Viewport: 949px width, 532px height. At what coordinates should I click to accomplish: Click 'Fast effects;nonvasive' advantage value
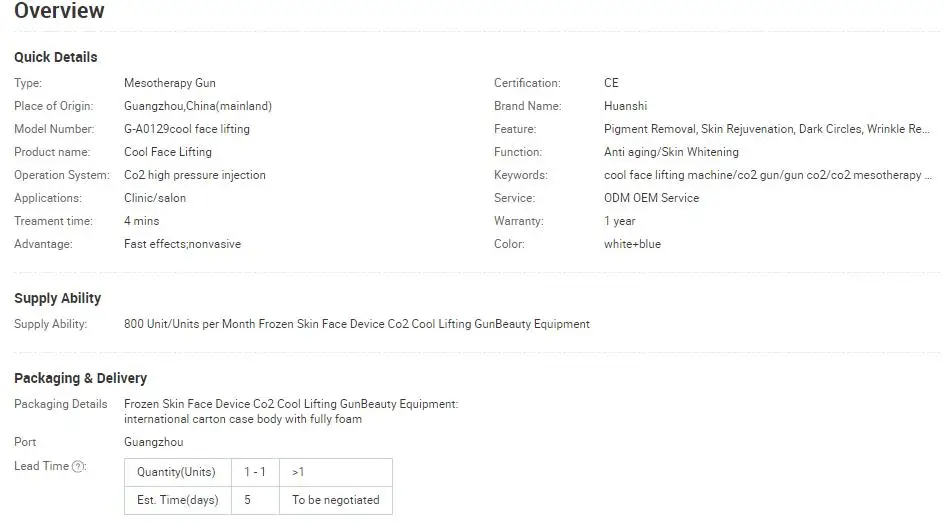click(182, 244)
